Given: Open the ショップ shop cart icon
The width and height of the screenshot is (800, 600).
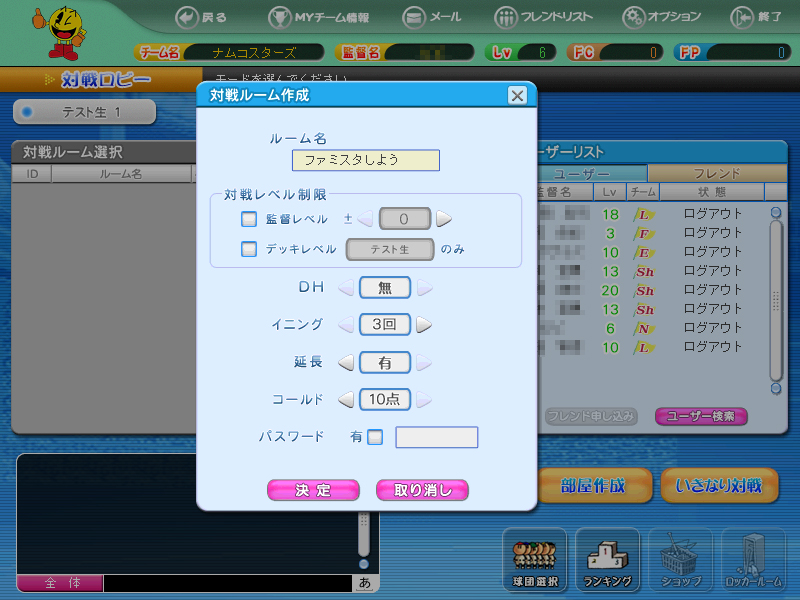Looking at the screenshot, I should coord(680,558).
